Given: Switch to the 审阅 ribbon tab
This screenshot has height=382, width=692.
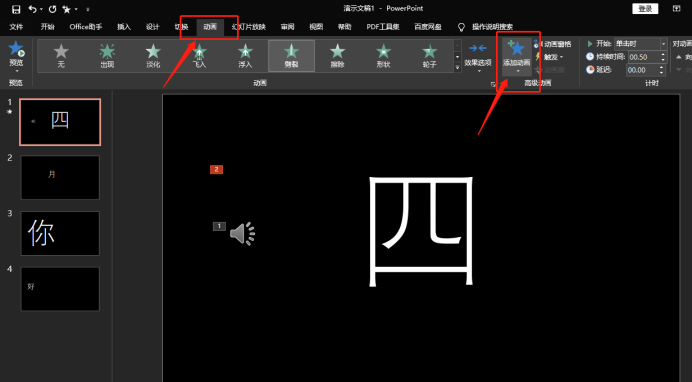Looking at the screenshot, I should click(x=287, y=27).
